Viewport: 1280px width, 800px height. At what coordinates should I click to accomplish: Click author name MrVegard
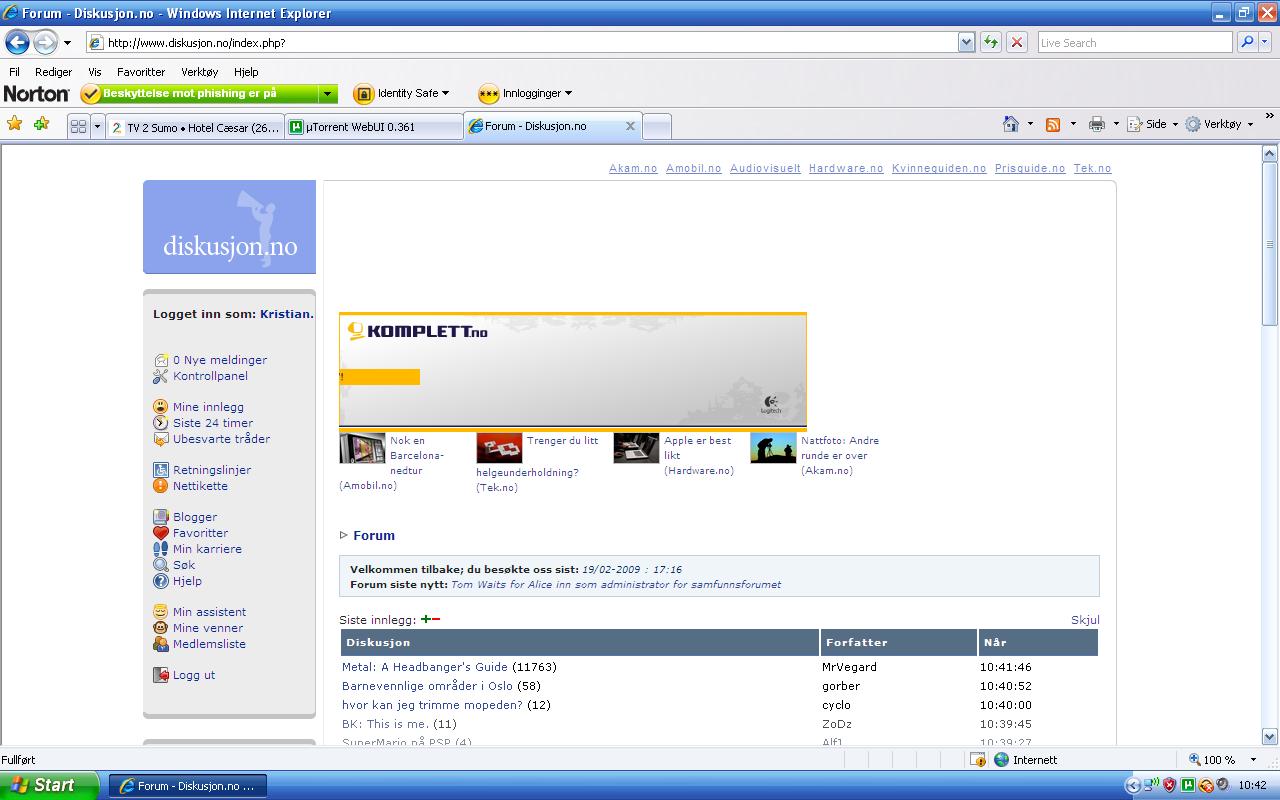(849, 667)
